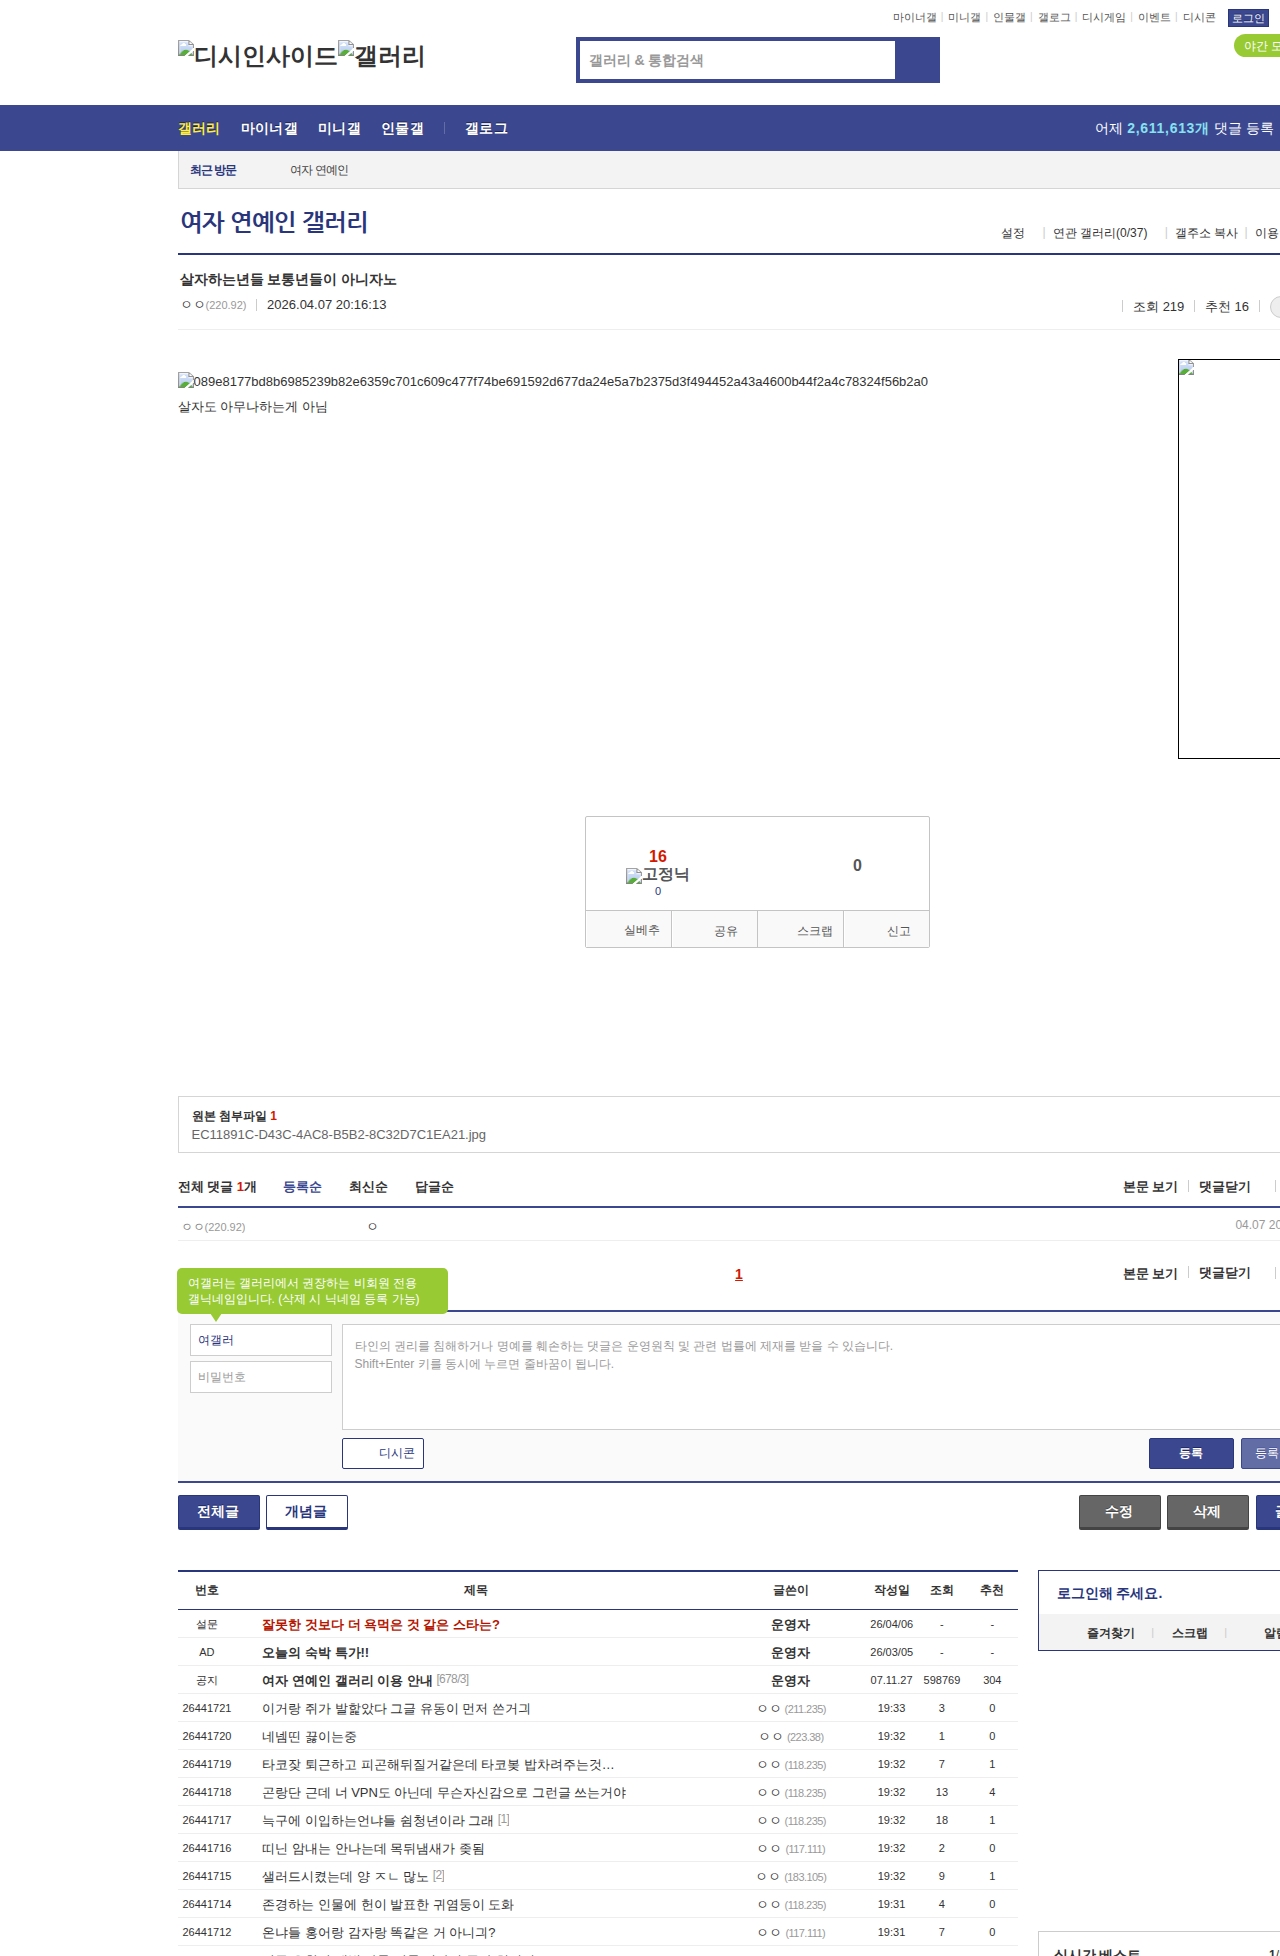Screen dimensions: 1280x1956
Task: Sort comments by 답글순
Action: [434, 1187]
